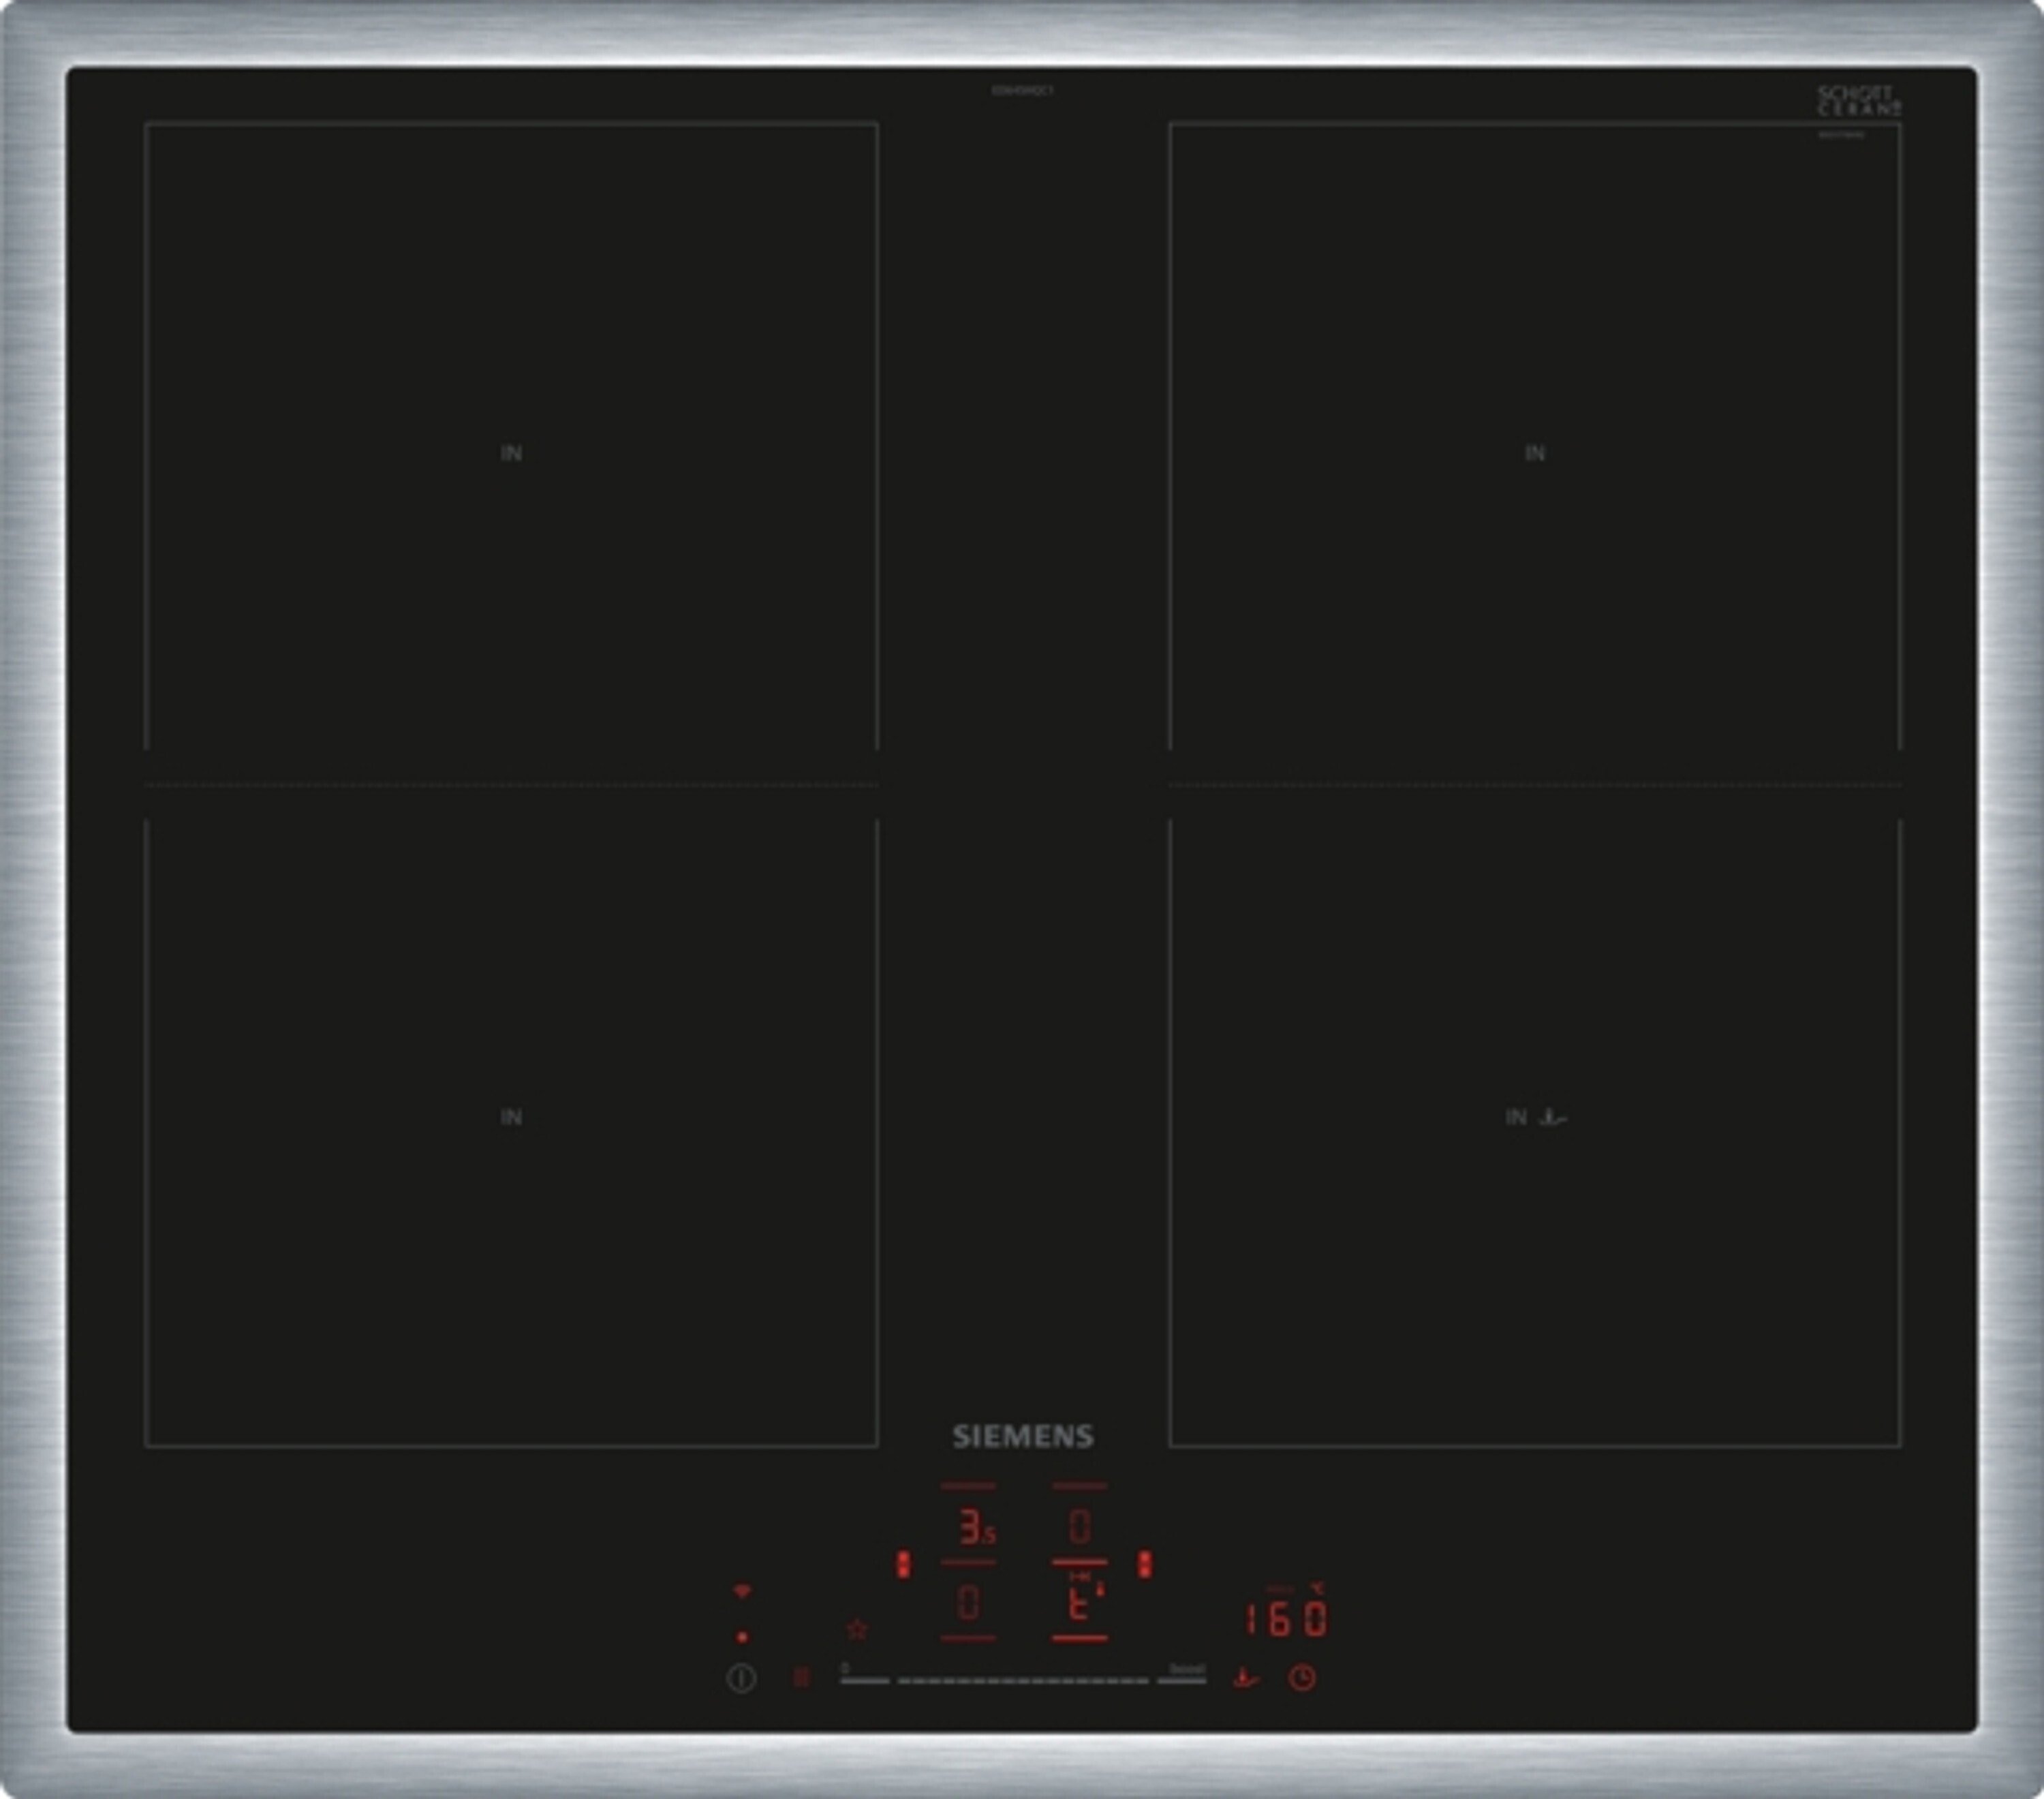Tap the 160 temperature display

tap(1286, 1619)
